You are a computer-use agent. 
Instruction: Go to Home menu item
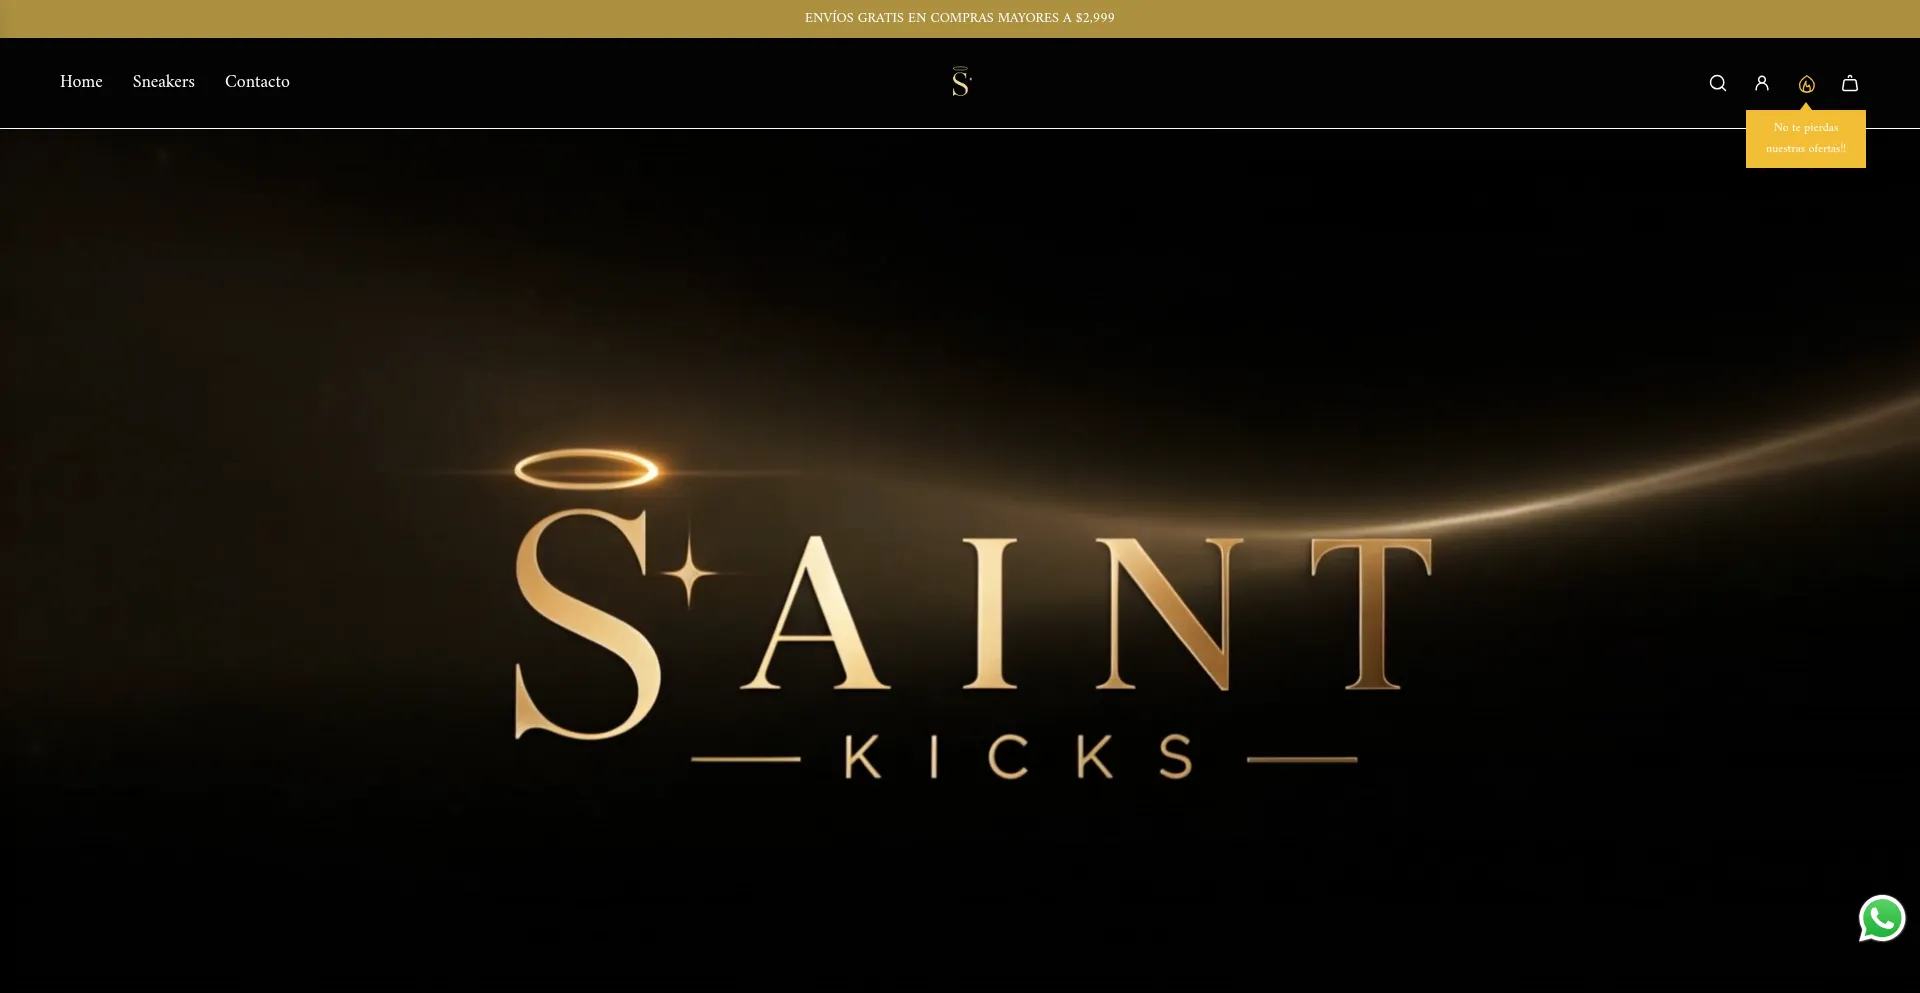[81, 82]
